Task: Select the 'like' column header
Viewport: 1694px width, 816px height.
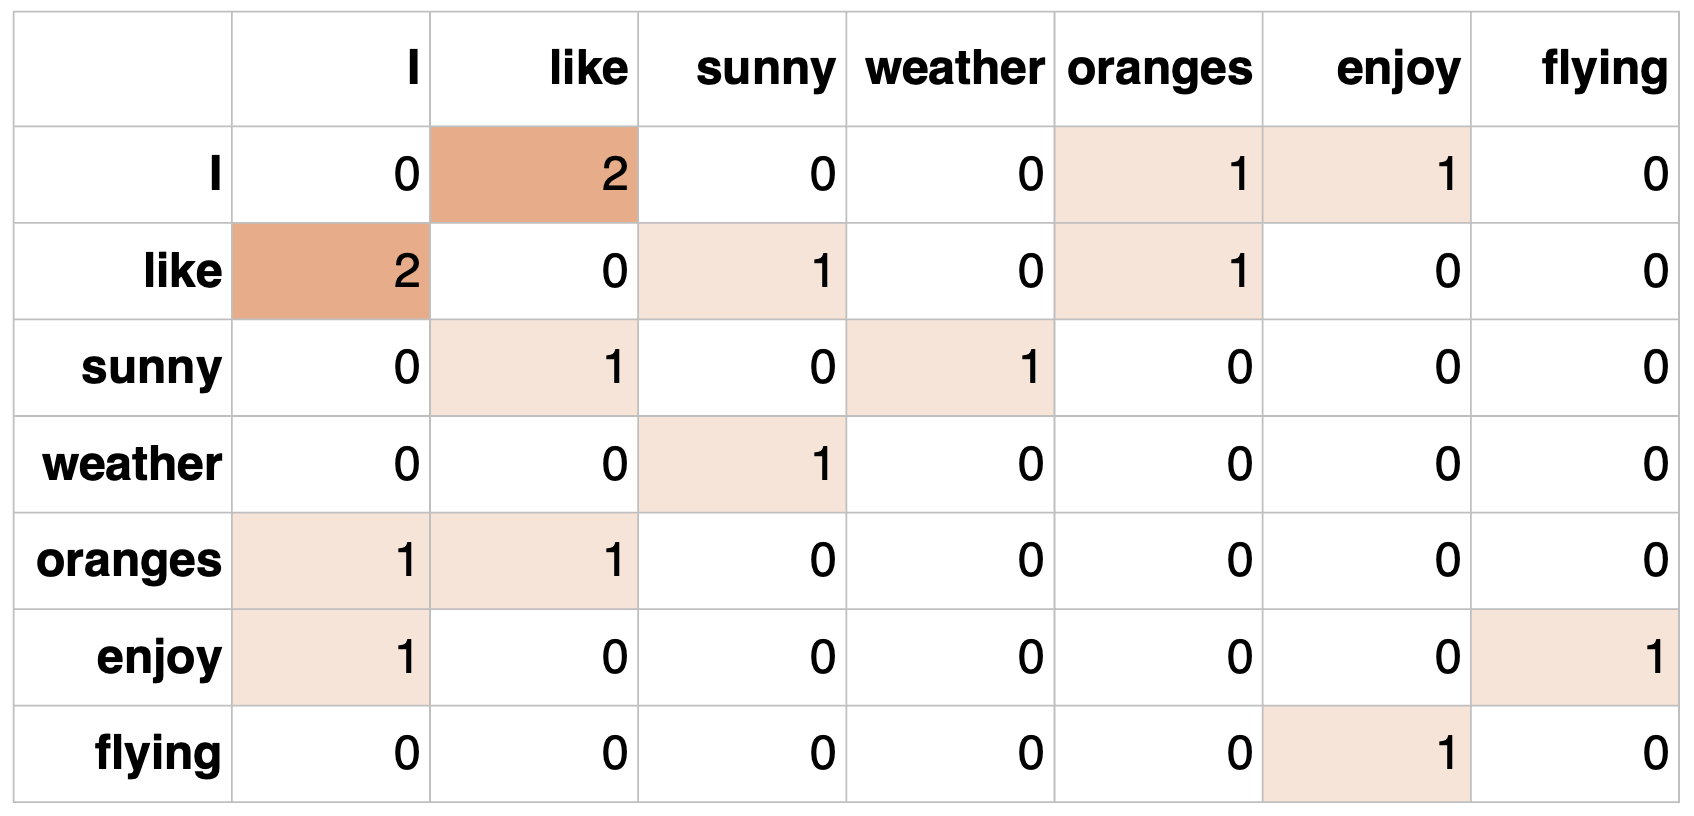Action: point(534,69)
